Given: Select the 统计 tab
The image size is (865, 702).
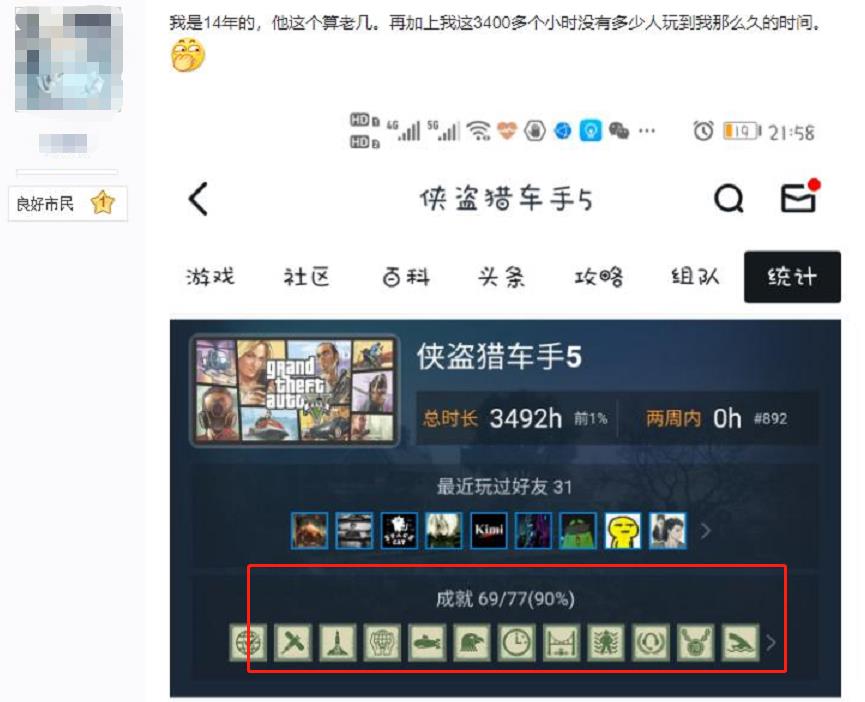Looking at the screenshot, I should [x=791, y=277].
